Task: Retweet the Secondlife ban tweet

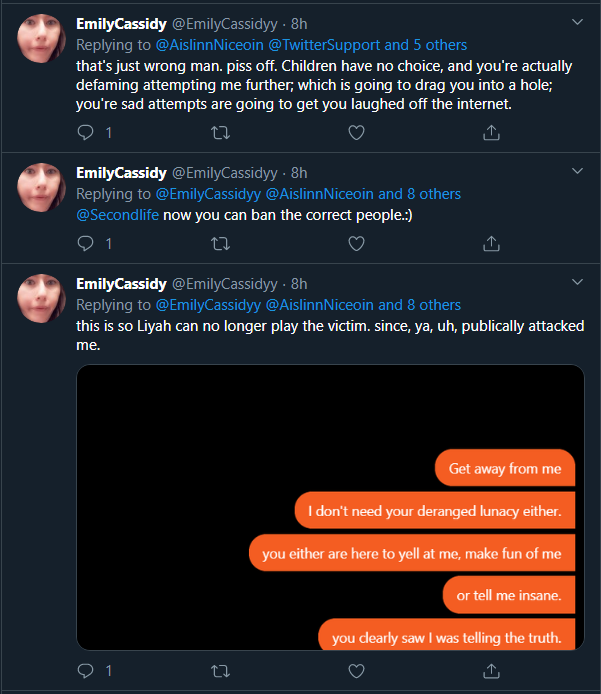Action: click(220, 243)
